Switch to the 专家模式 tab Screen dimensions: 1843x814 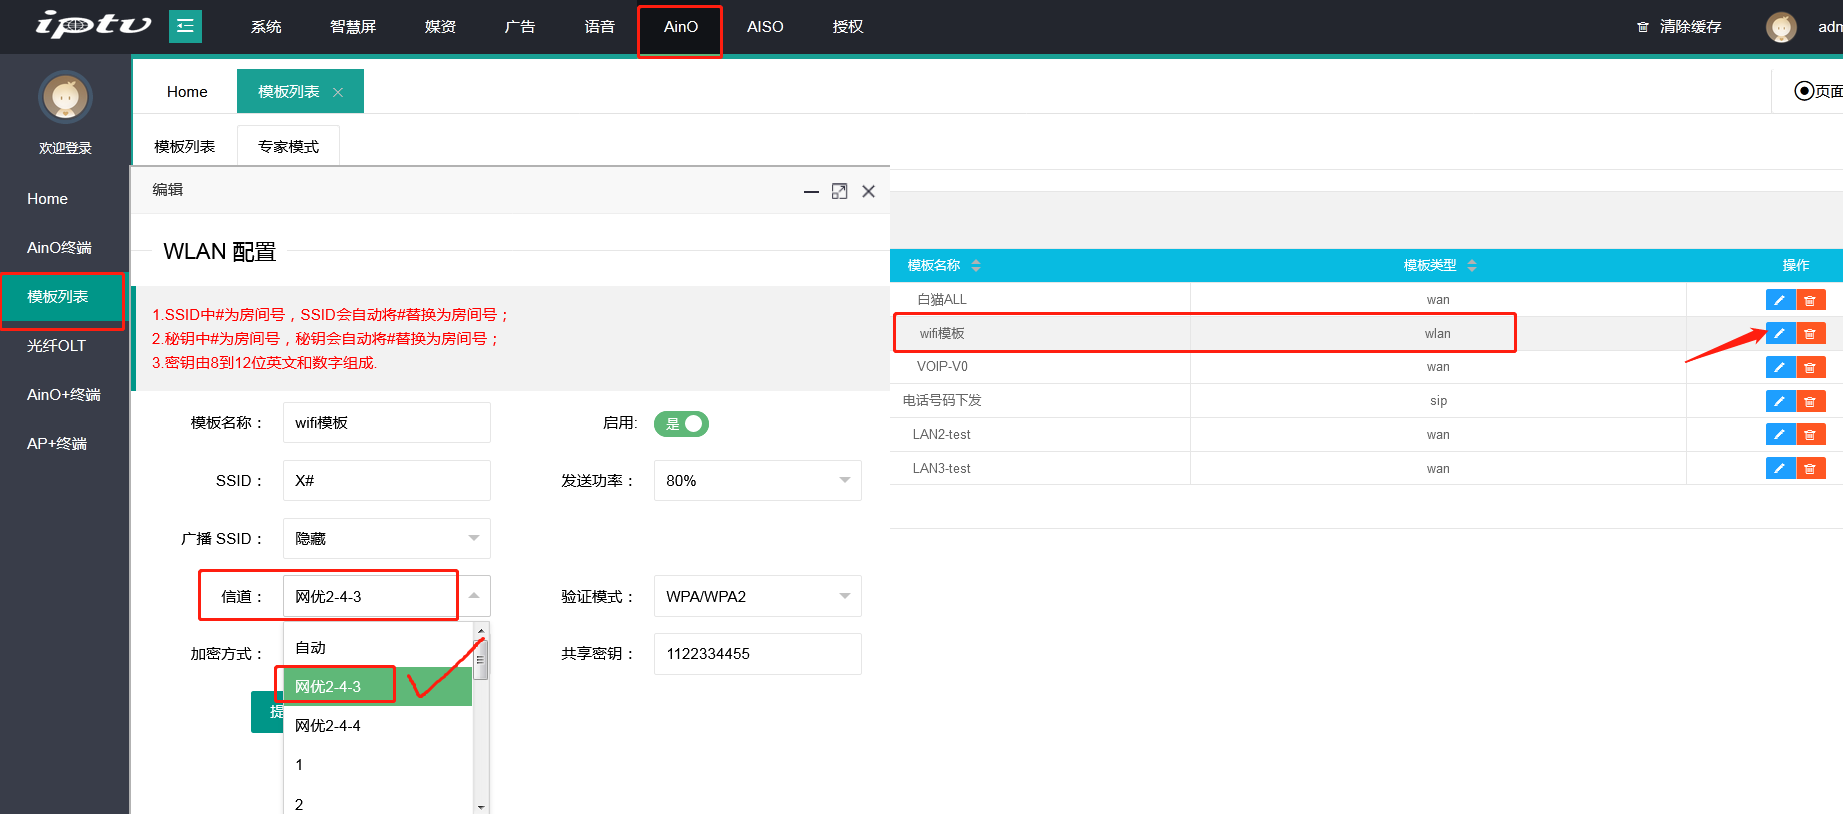288,146
